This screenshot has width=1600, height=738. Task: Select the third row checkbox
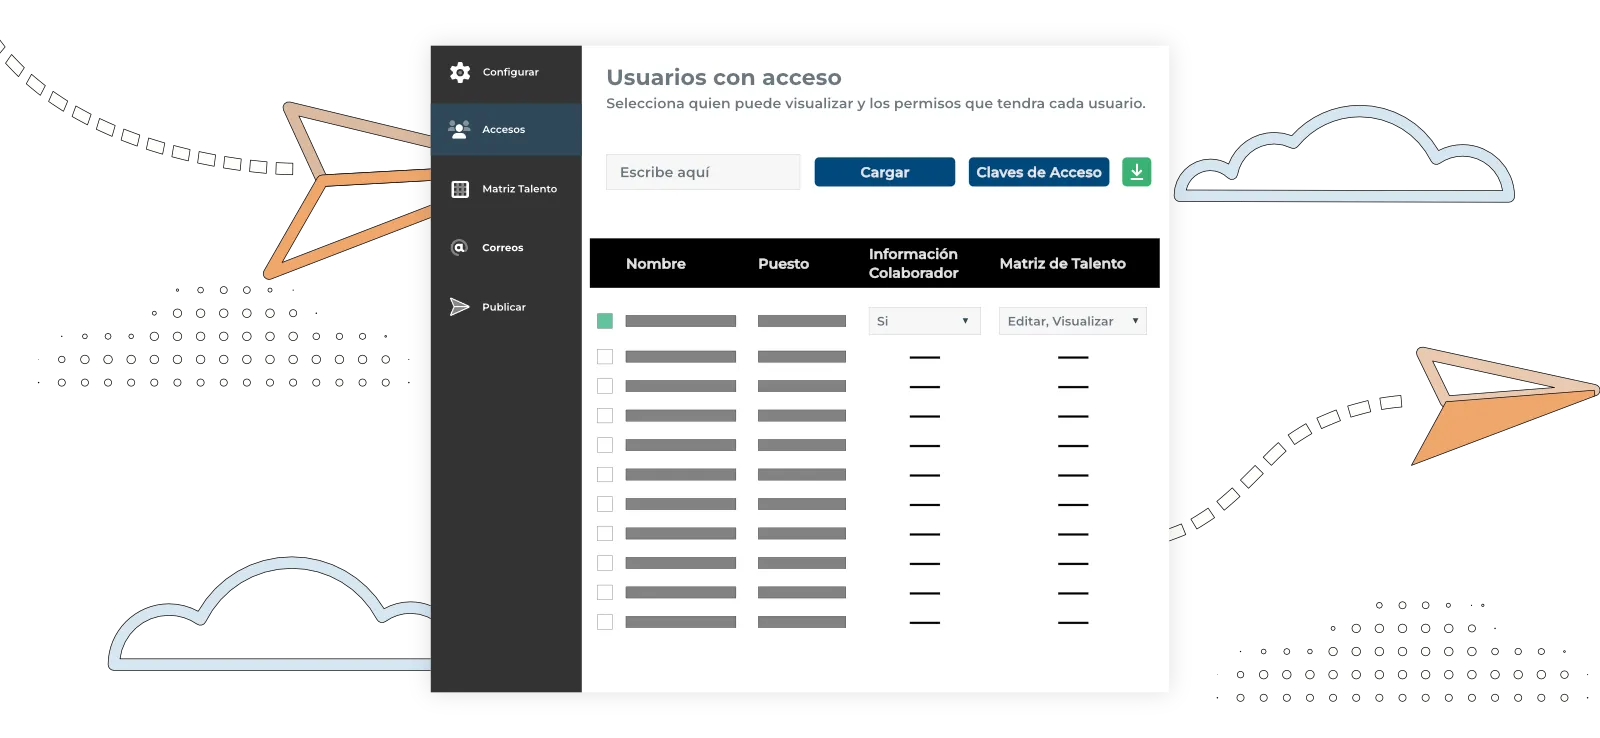(605, 386)
